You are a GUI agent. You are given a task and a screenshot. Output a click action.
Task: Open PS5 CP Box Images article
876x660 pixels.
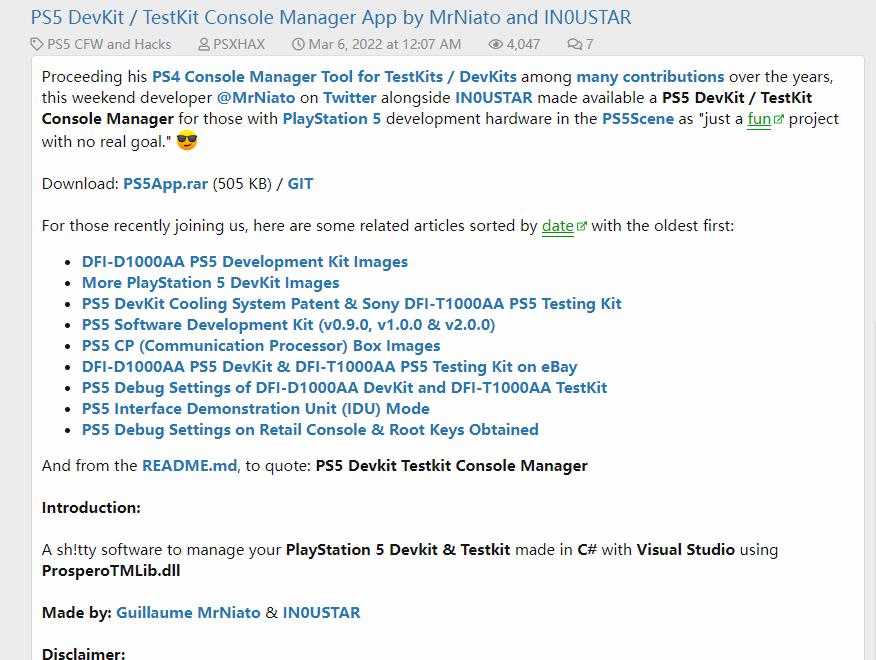click(x=261, y=345)
